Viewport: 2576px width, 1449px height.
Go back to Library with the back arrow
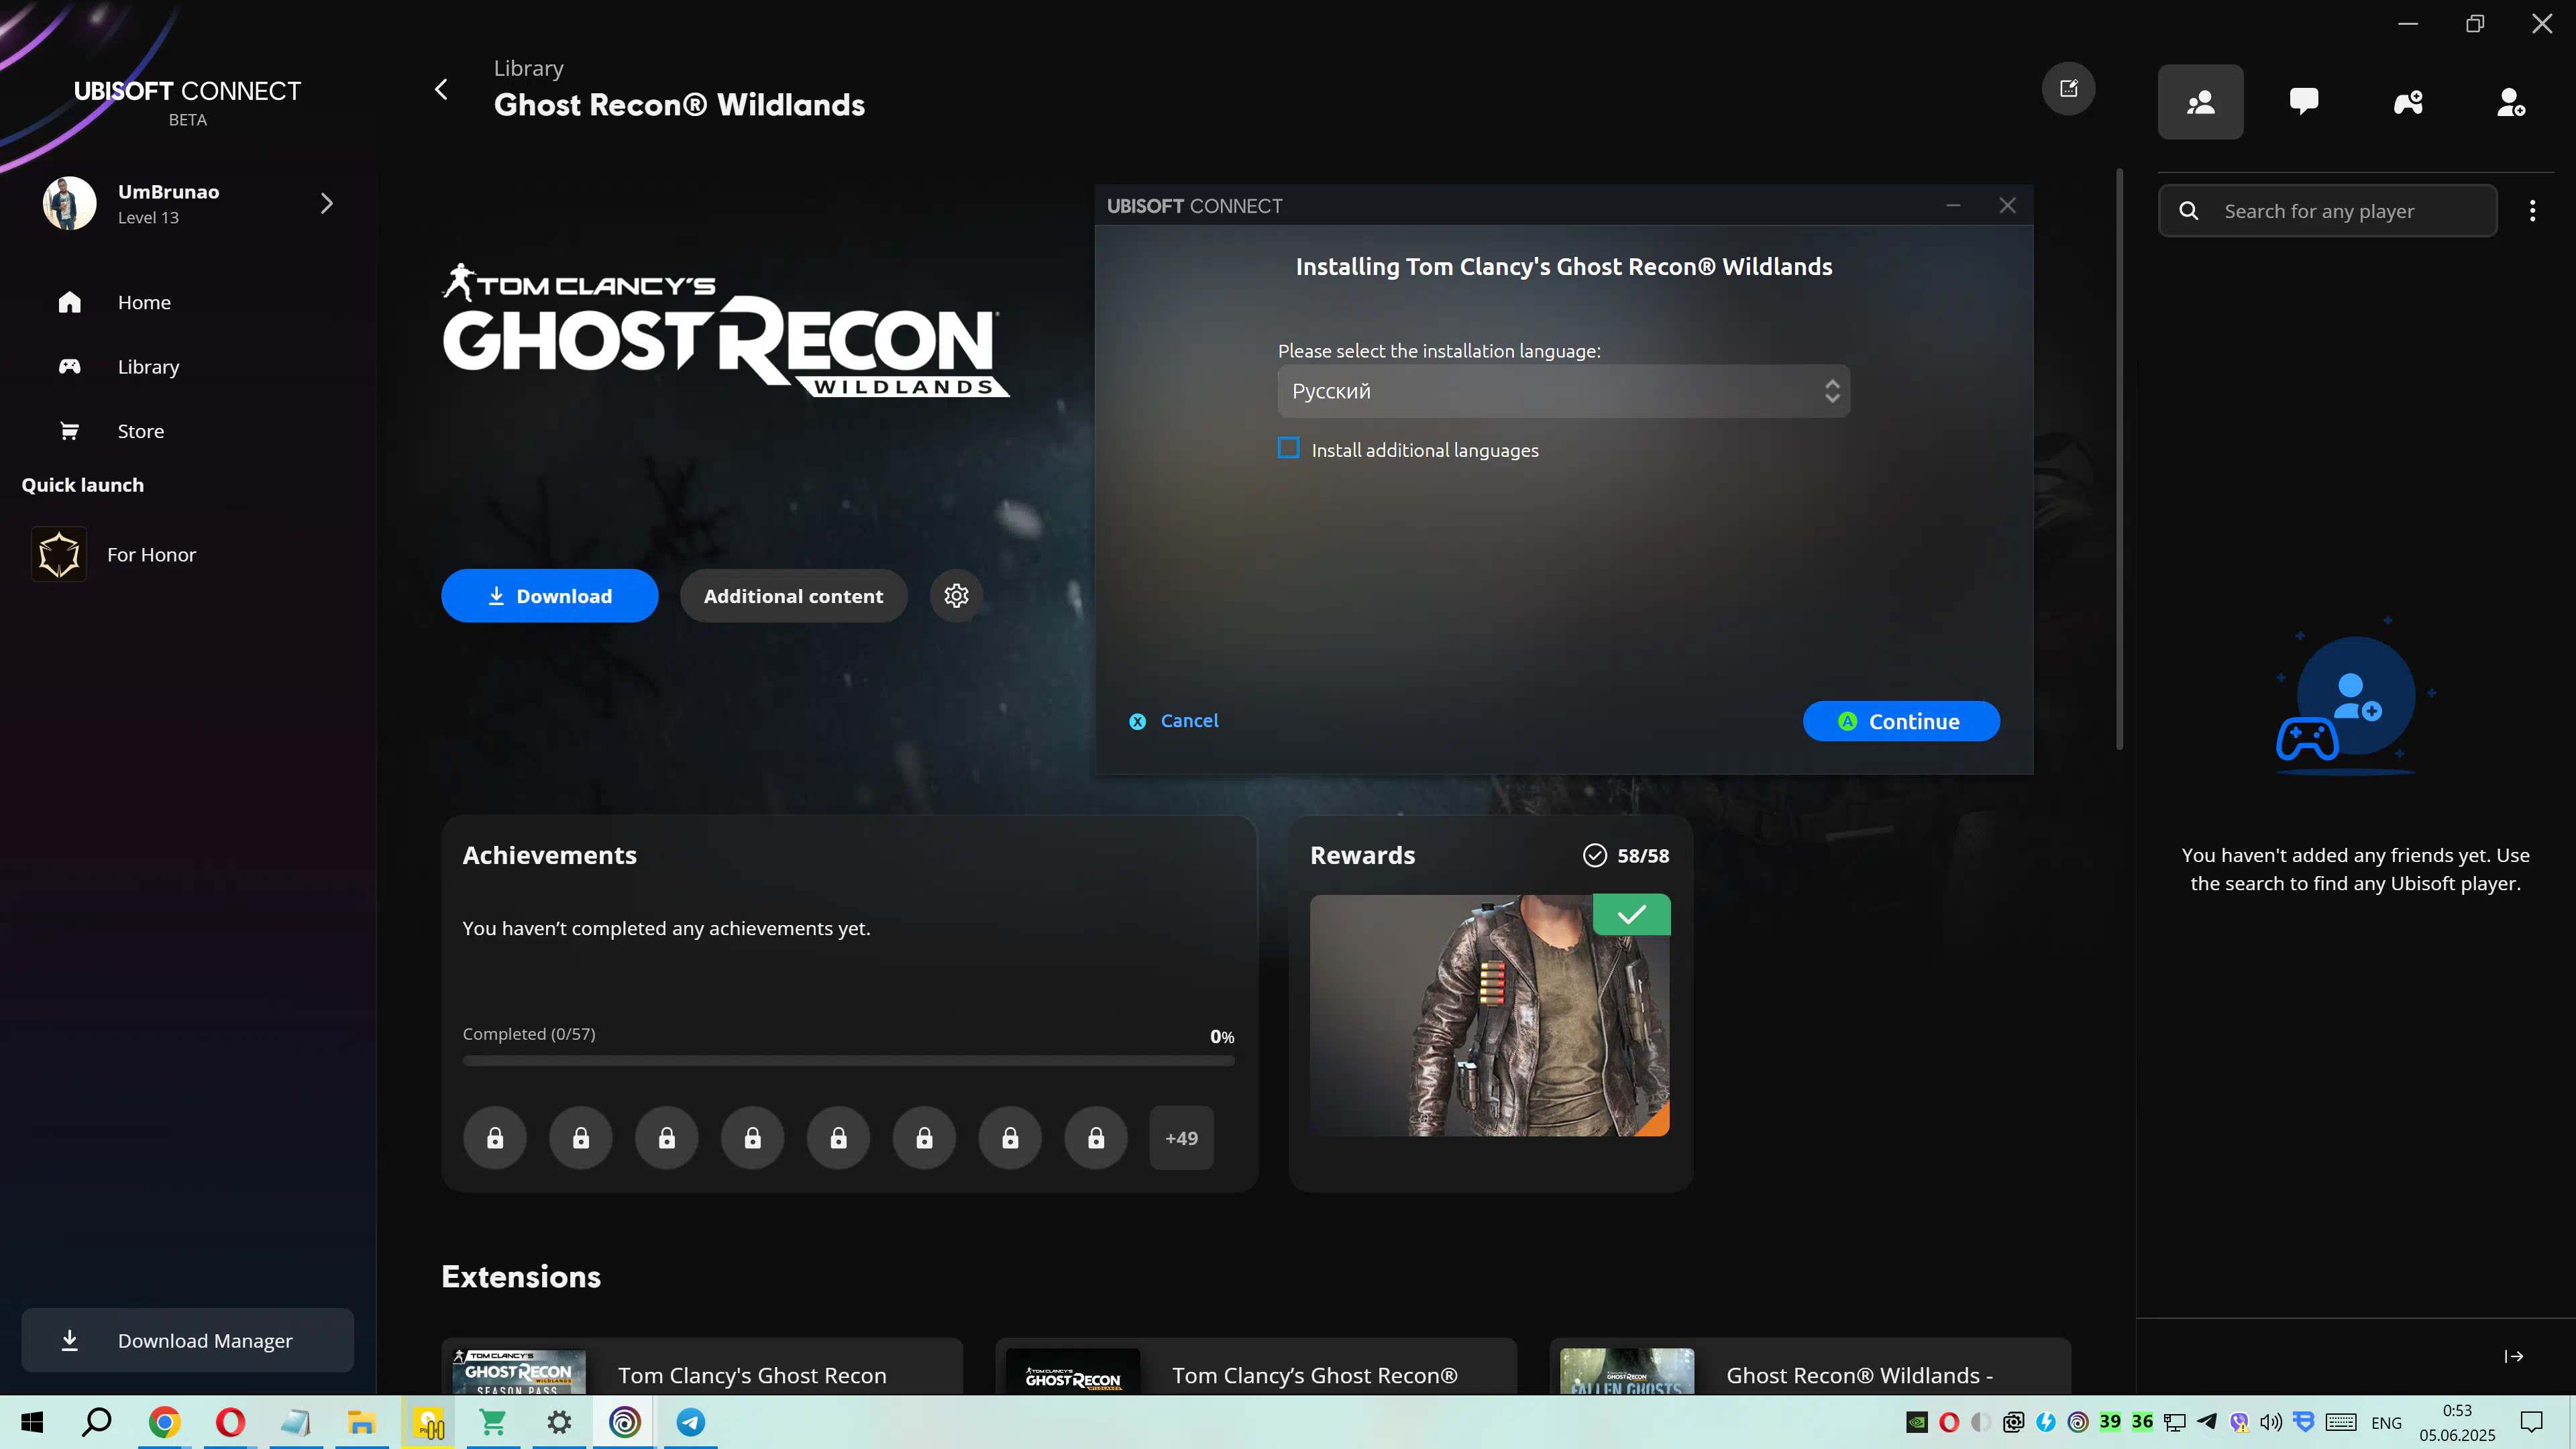coord(441,89)
